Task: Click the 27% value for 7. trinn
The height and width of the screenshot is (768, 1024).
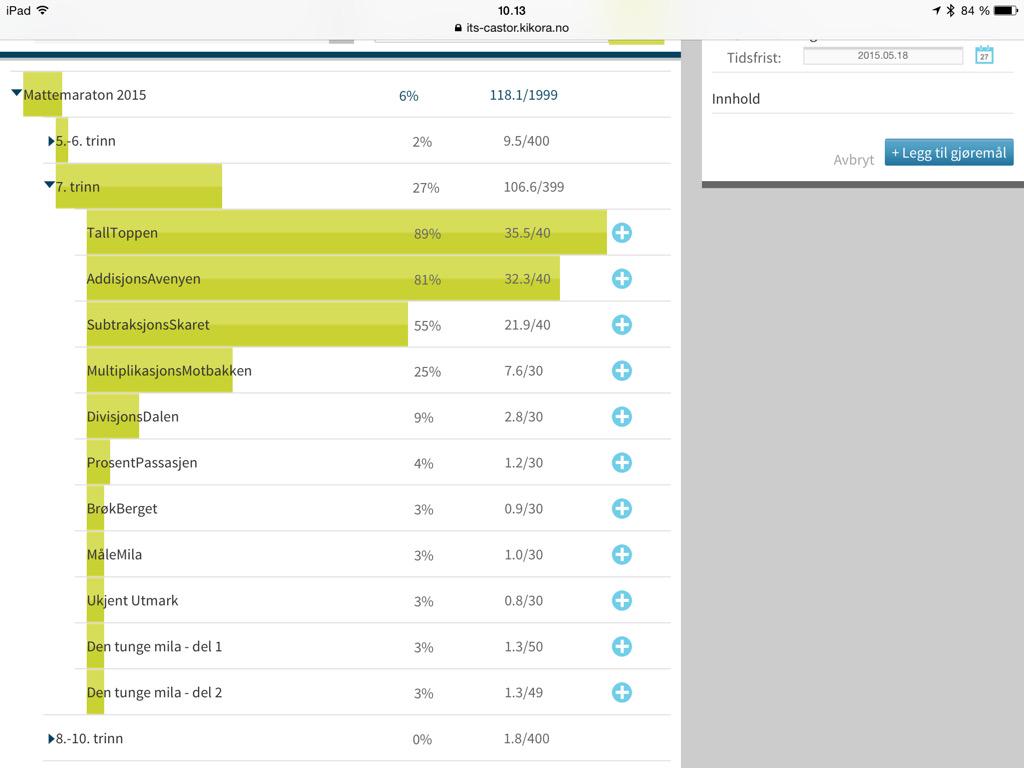Action: point(426,188)
